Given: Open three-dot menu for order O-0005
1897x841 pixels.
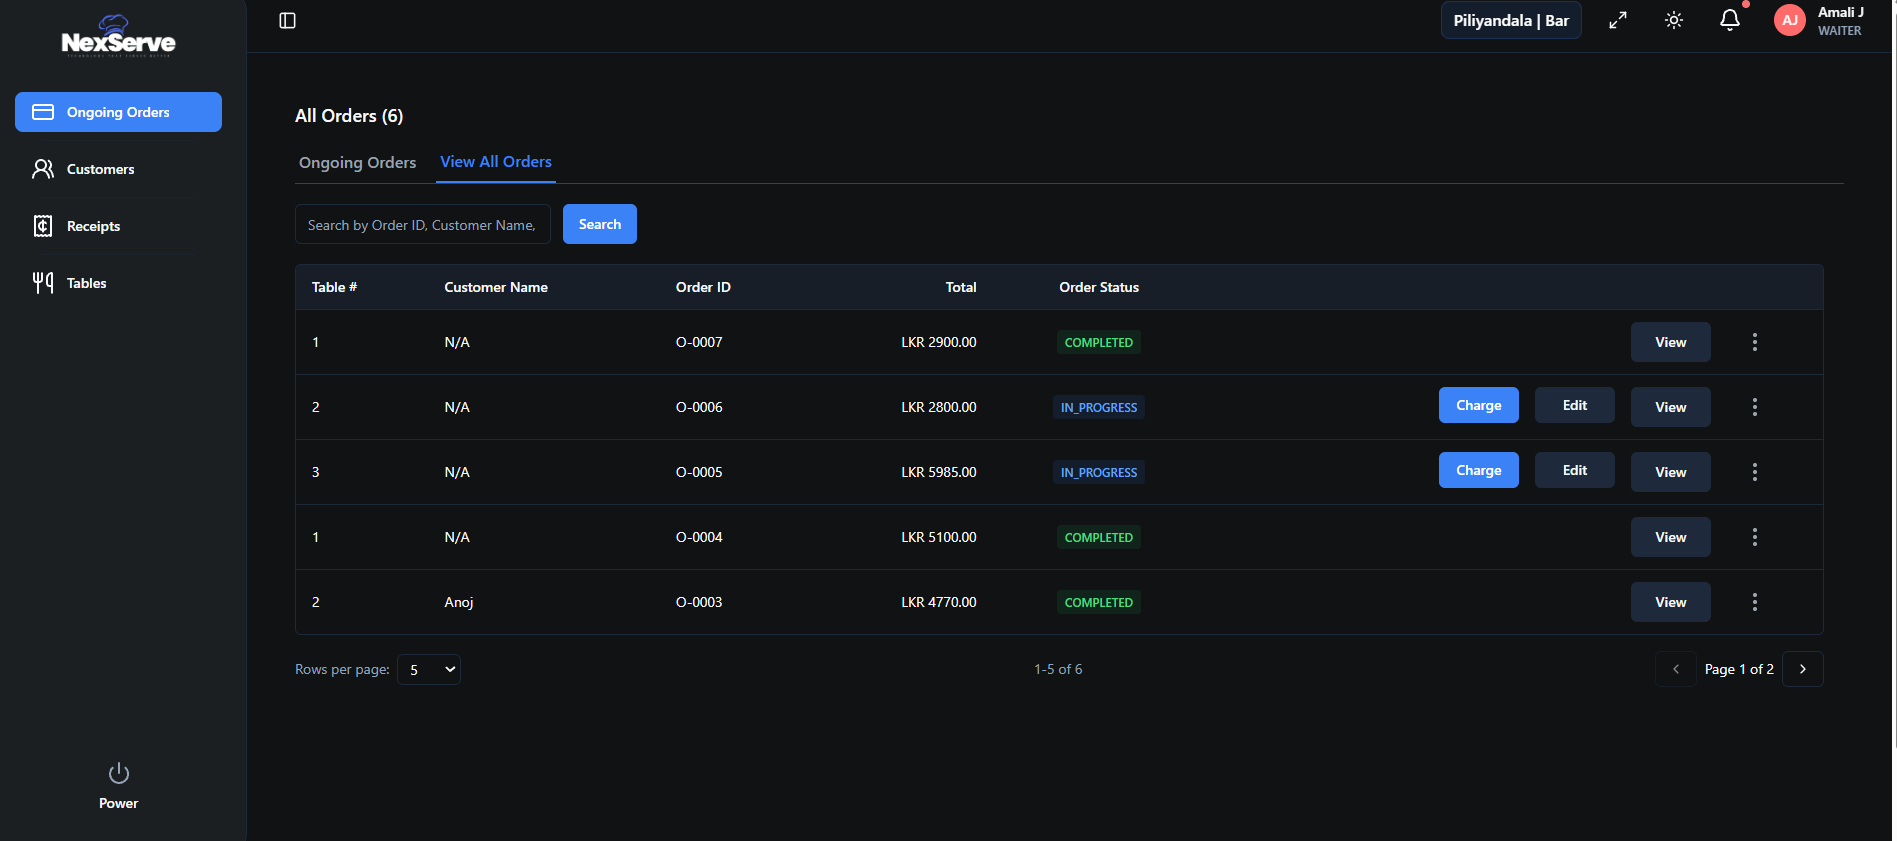Looking at the screenshot, I should [x=1754, y=472].
